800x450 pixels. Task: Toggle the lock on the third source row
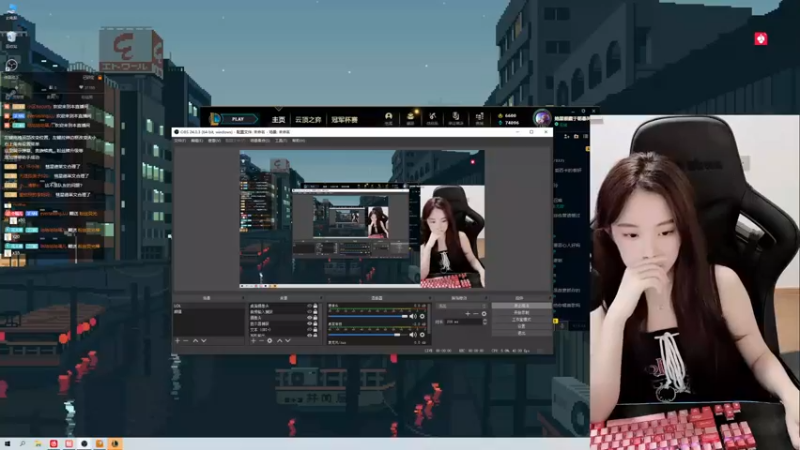315,318
